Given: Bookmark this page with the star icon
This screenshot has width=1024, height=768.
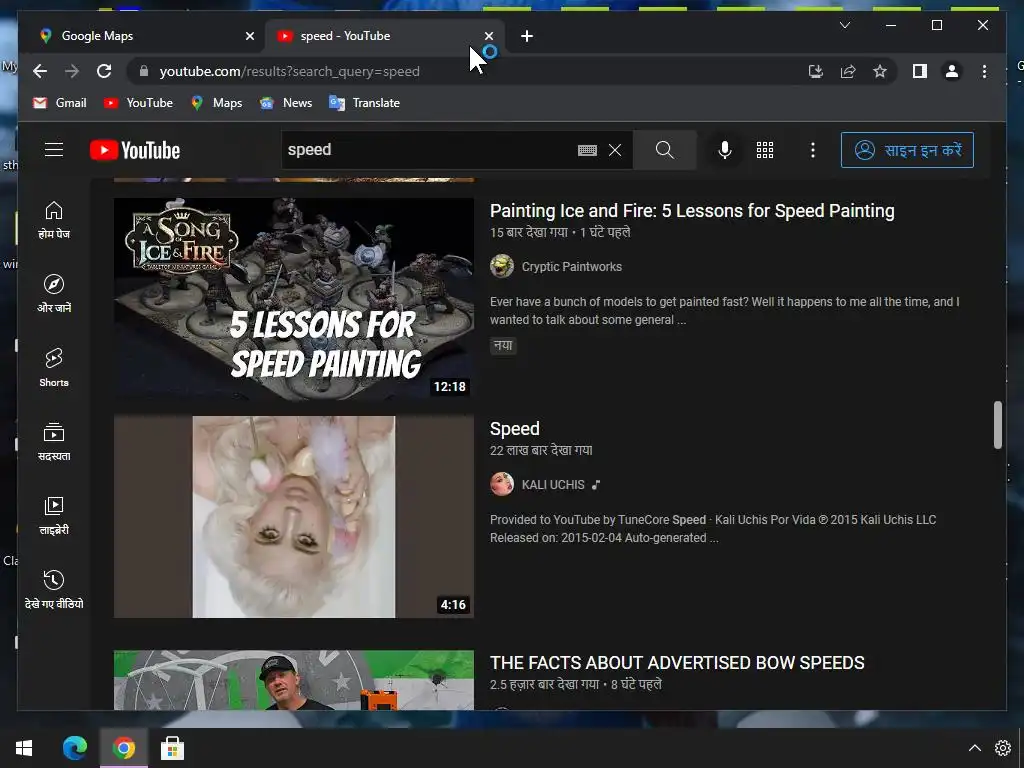Looking at the screenshot, I should 880,71.
